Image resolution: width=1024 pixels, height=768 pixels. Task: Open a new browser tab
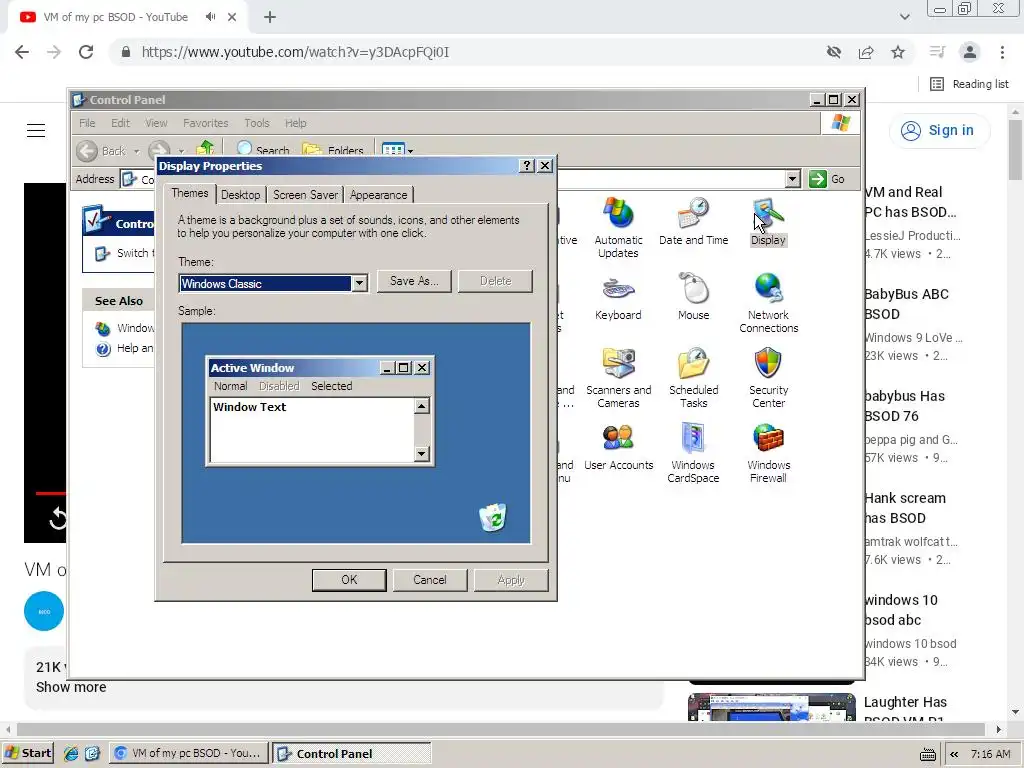(x=270, y=18)
